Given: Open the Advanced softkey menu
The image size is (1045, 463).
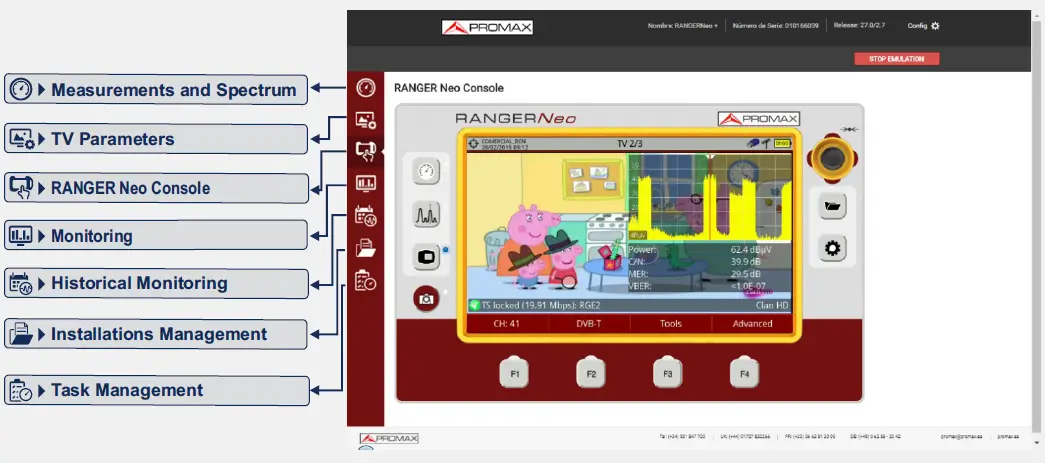Looking at the screenshot, I should [752, 324].
